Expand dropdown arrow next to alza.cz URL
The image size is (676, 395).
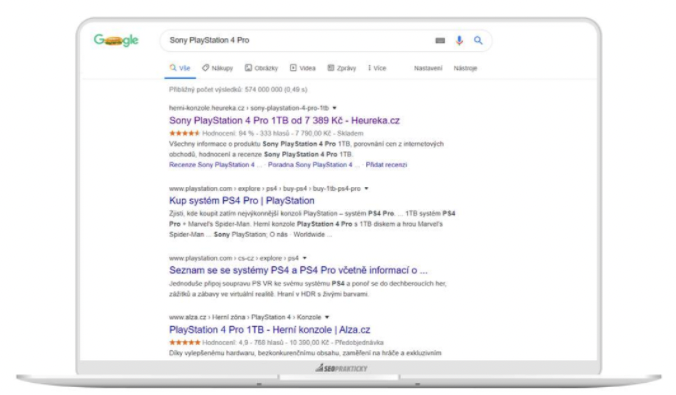click(327, 317)
